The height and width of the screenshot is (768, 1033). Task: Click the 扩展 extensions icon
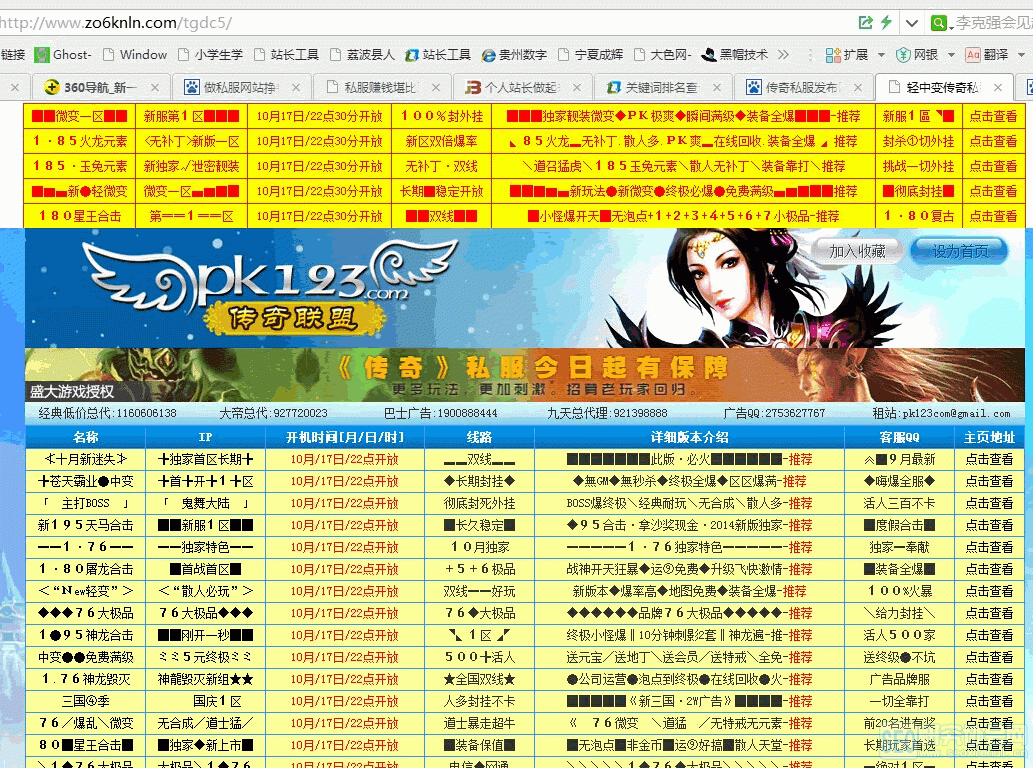pyautogui.click(x=832, y=55)
